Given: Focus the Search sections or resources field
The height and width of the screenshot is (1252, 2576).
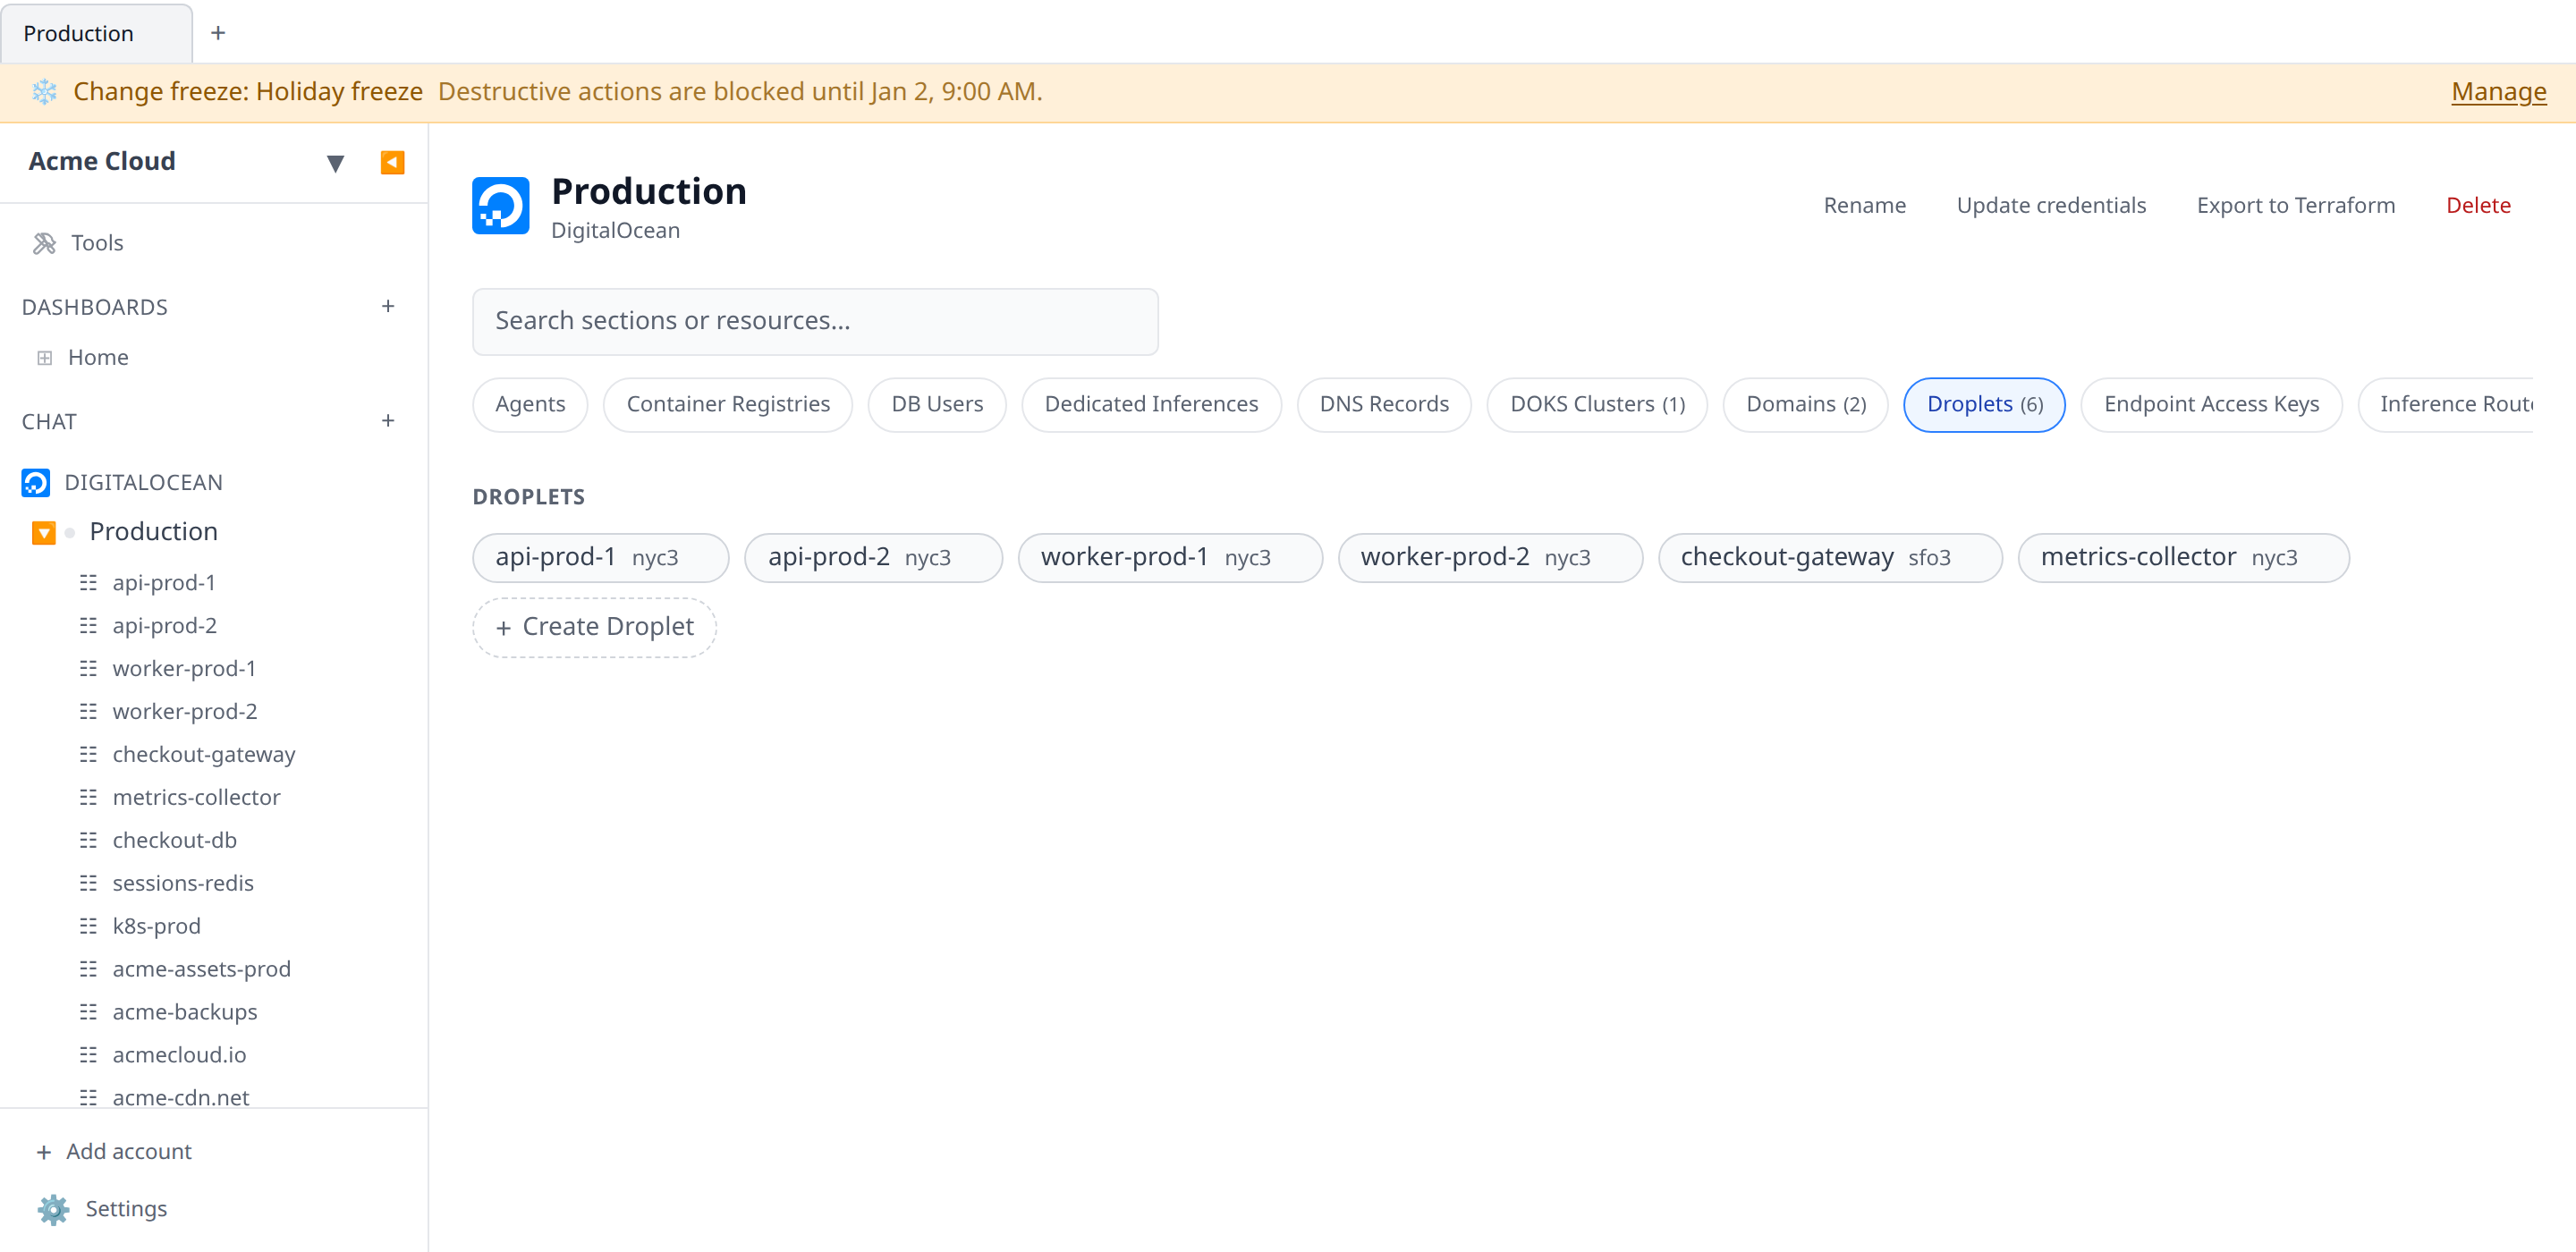Looking at the screenshot, I should pyautogui.click(x=815, y=322).
